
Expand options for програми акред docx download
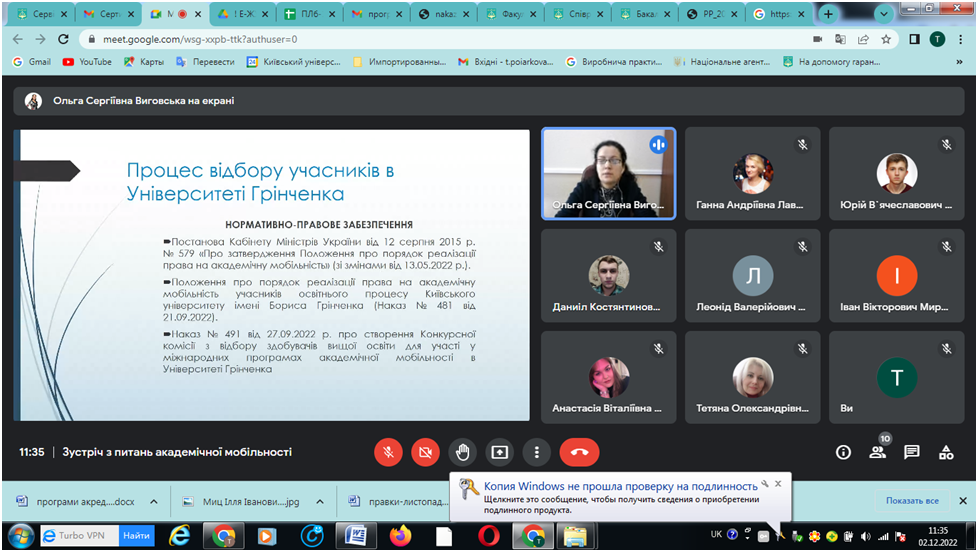(x=154, y=501)
